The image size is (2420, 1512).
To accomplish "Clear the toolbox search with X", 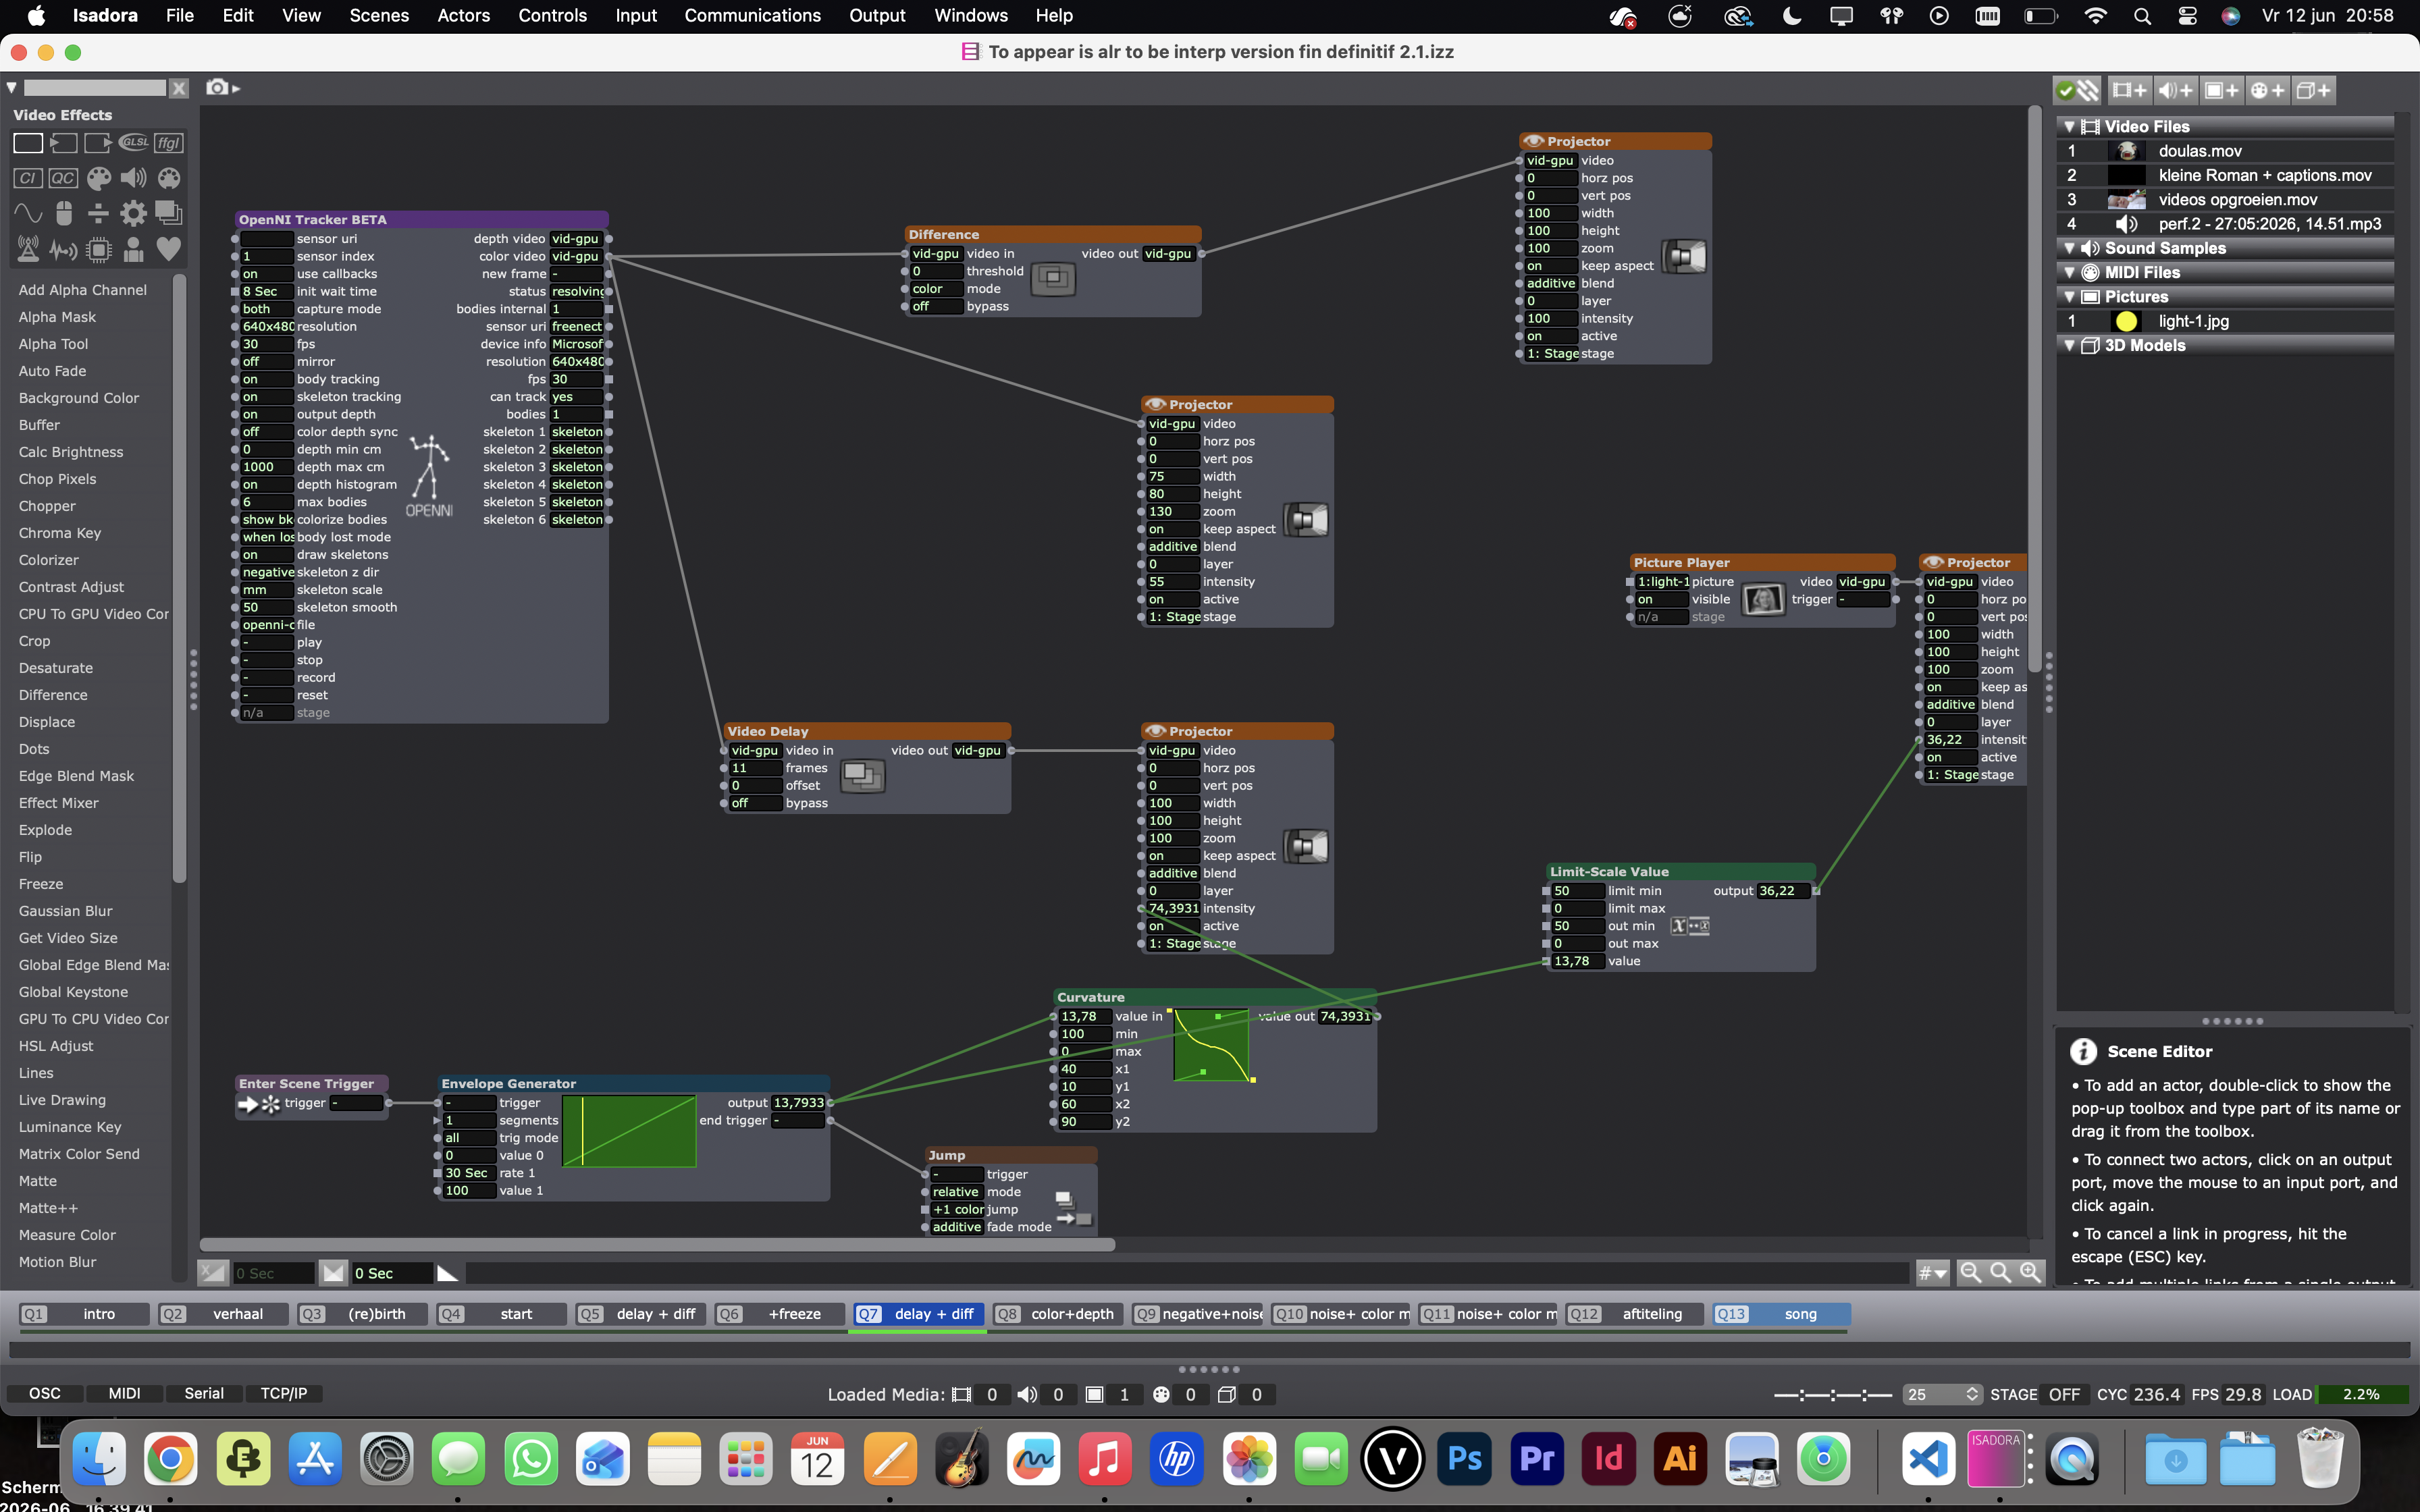I will click(x=179, y=88).
